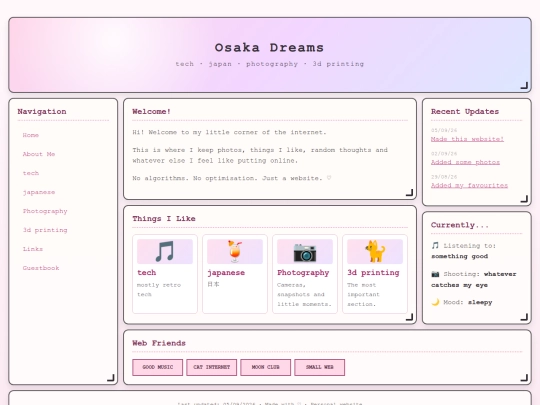Go to Home in the navigation

[x=31, y=135]
